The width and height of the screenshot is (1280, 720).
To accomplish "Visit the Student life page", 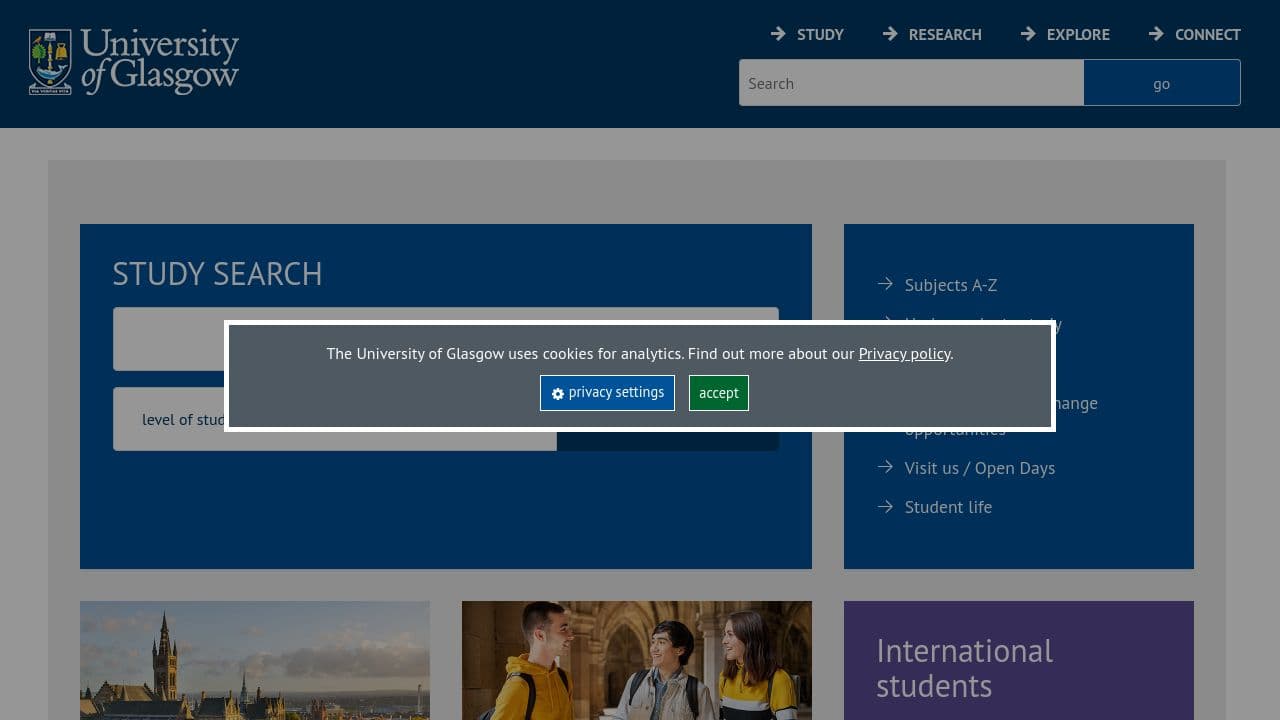I will 948,506.
